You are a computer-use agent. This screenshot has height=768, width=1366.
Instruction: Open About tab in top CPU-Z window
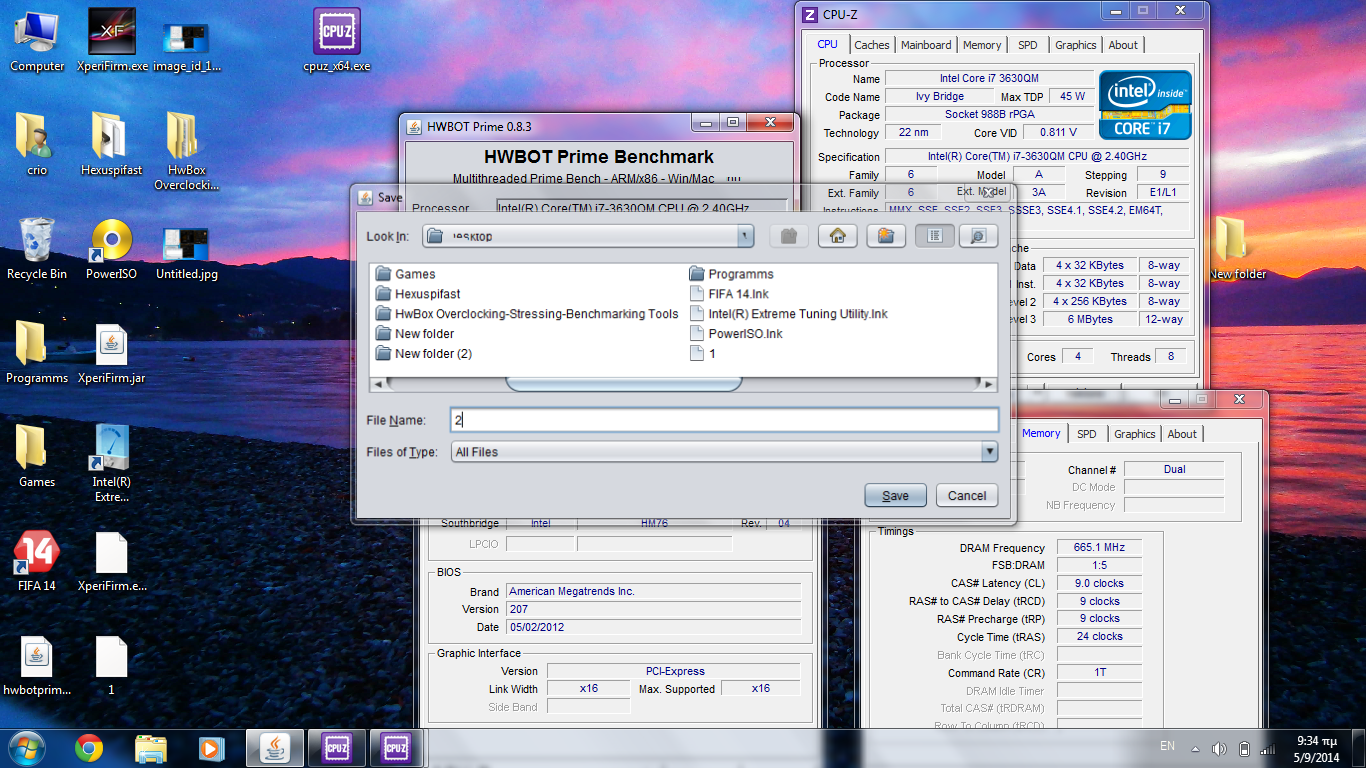[x=1123, y=45]
